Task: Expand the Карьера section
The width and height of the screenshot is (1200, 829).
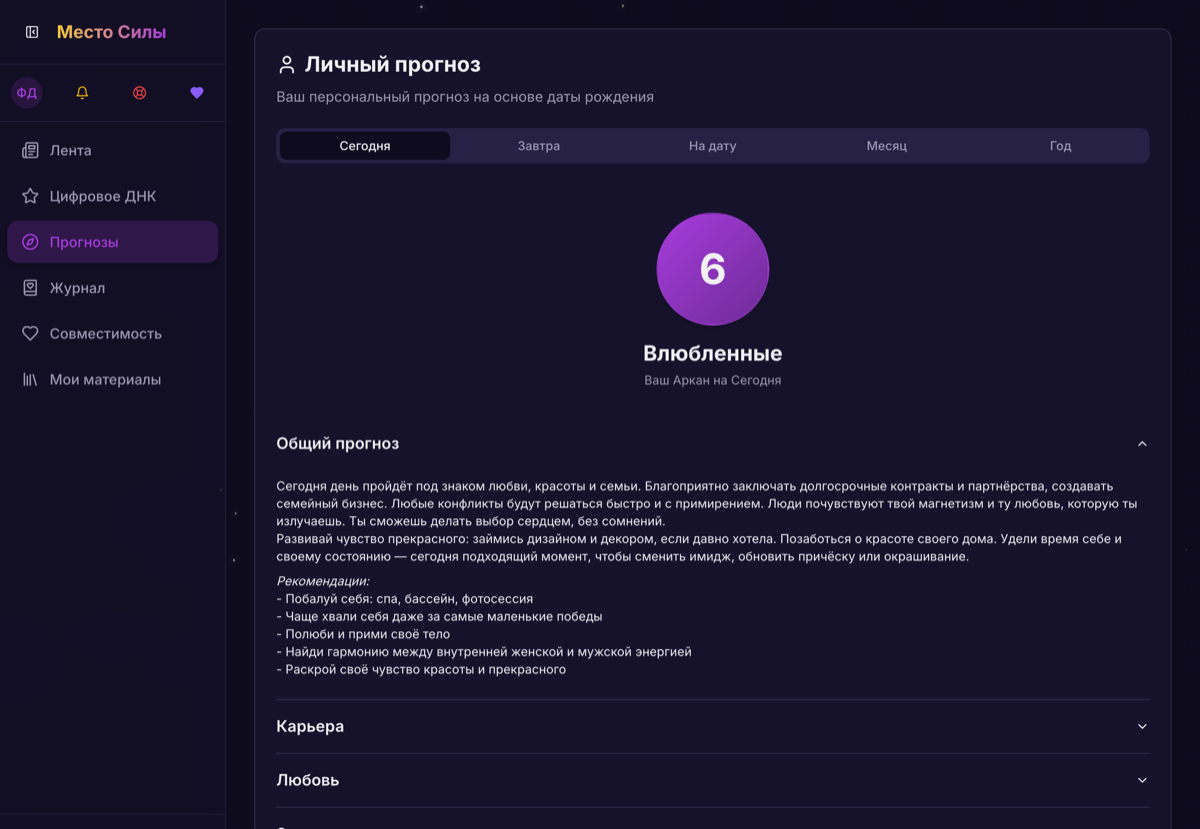Action: pyautogui.click(x=712, y=726)
